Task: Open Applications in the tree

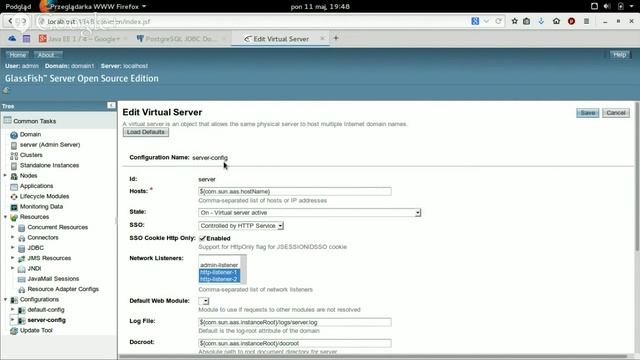Action: click(x=36, y=186)
